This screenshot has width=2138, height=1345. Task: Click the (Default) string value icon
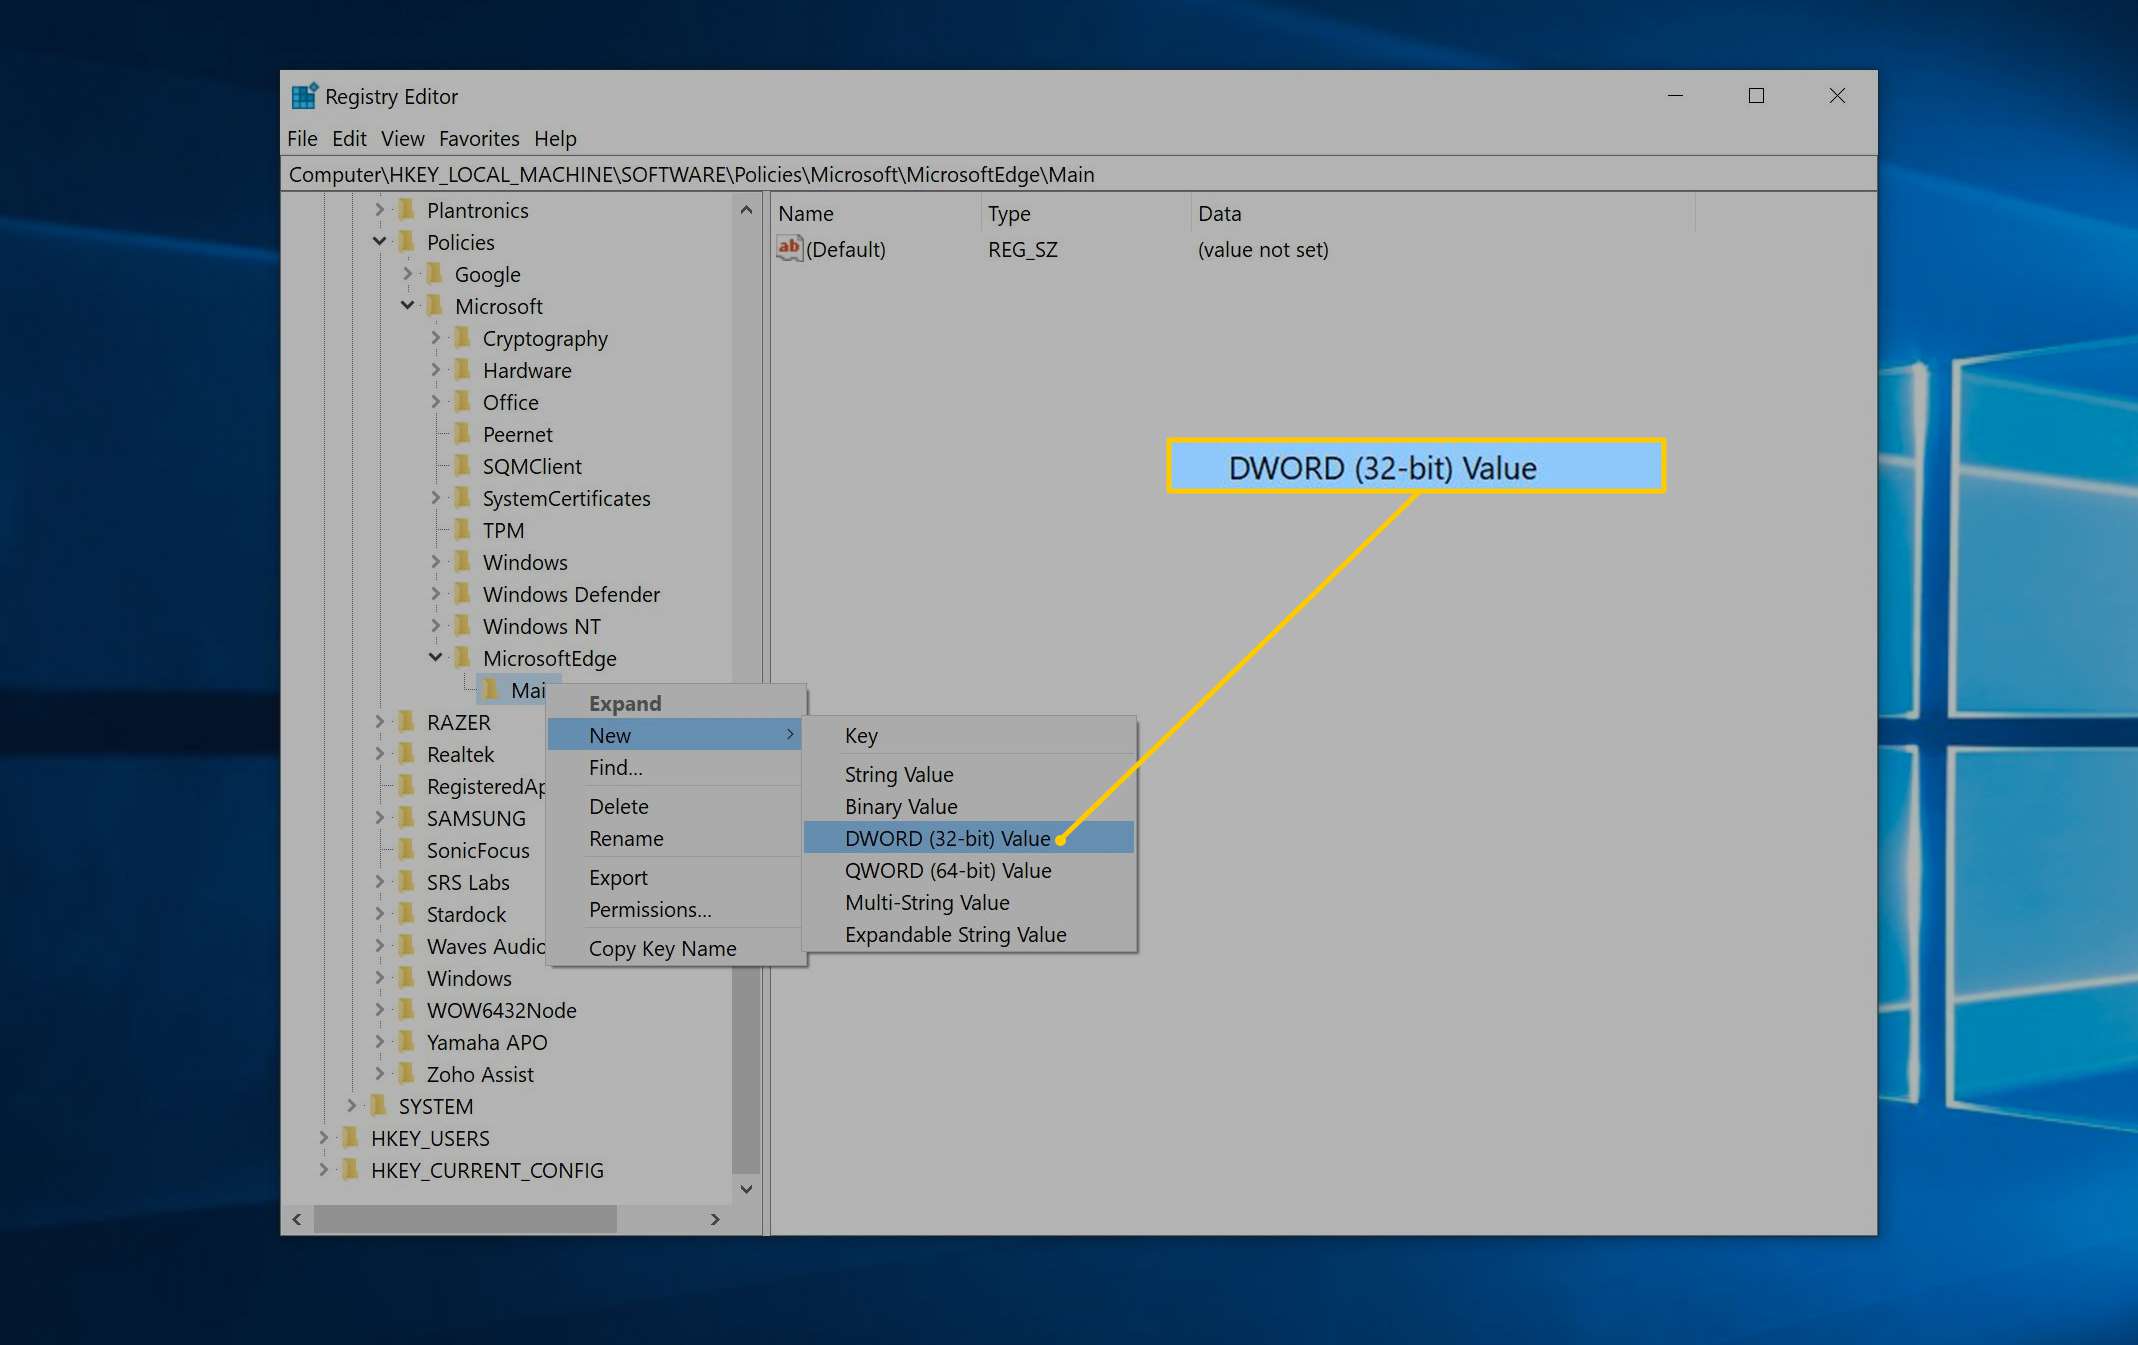coord(789,248)
